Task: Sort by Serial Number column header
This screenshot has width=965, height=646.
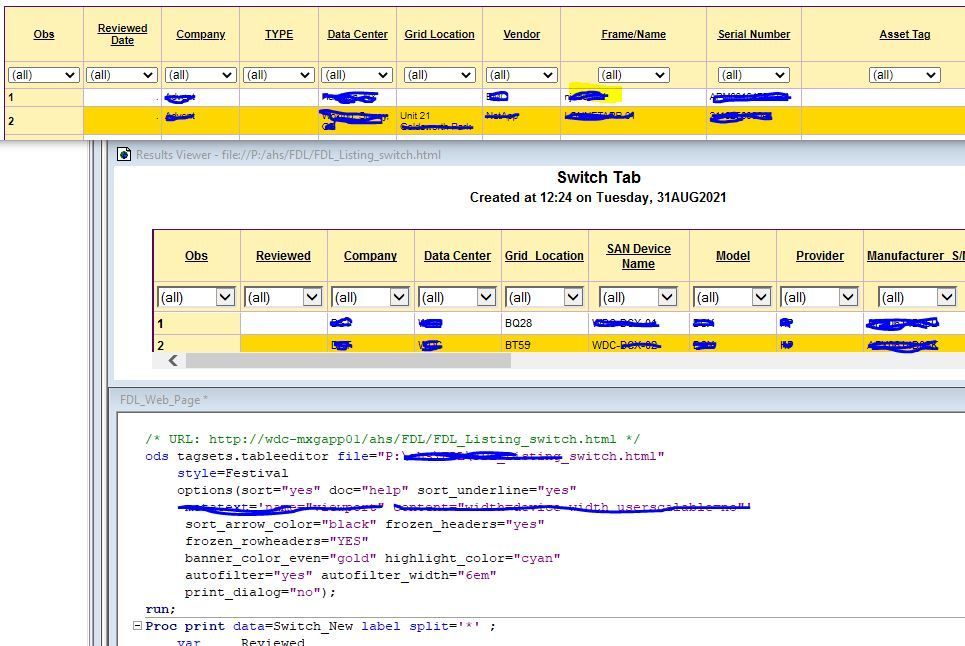Action: coord(754,34)
